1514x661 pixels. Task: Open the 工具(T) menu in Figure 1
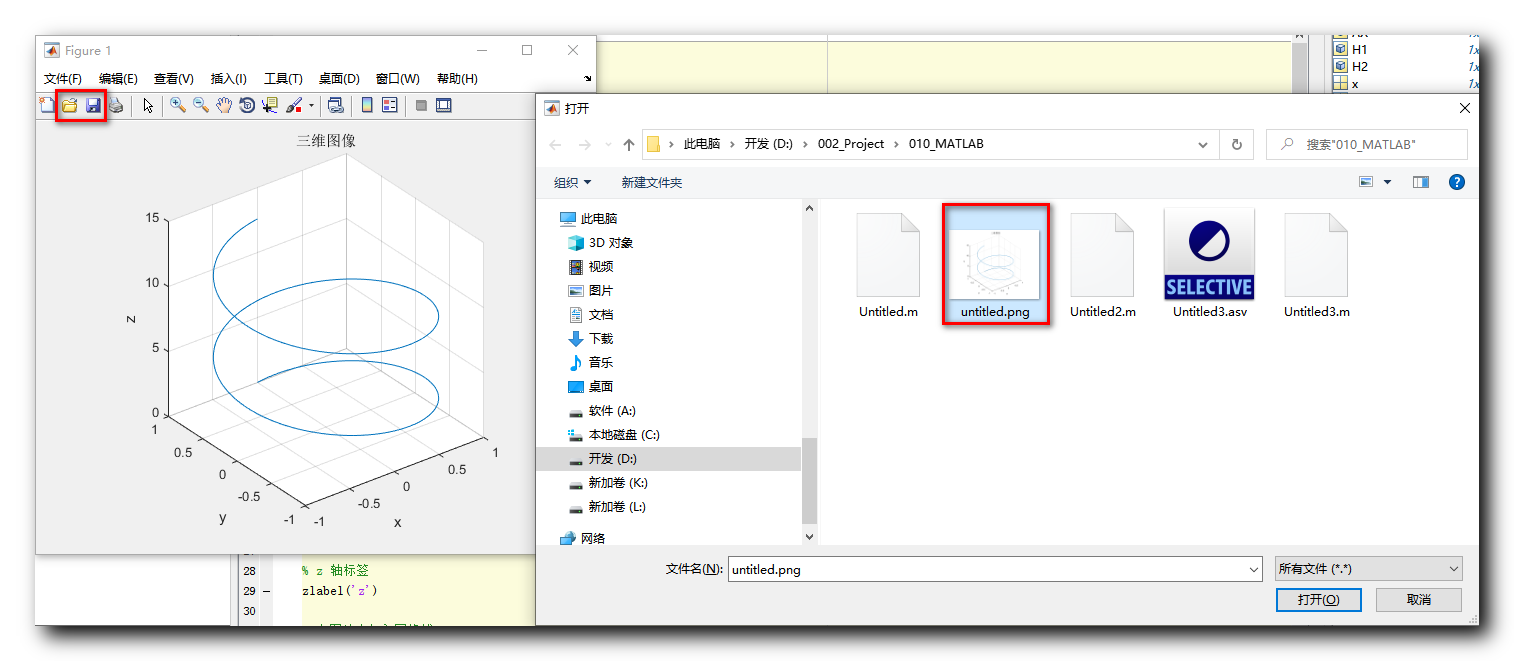283,78
